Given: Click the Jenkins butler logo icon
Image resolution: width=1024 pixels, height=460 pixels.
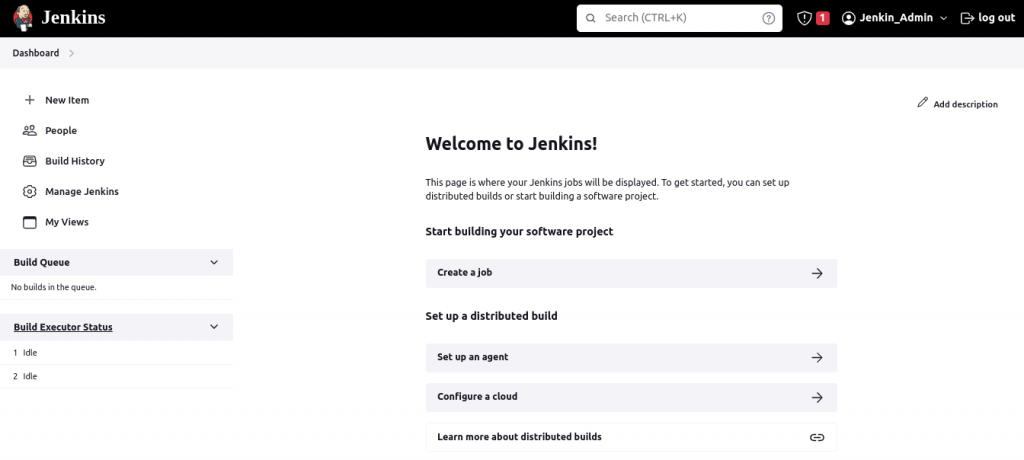Looking at the screenshot, I should pos(23,18).
